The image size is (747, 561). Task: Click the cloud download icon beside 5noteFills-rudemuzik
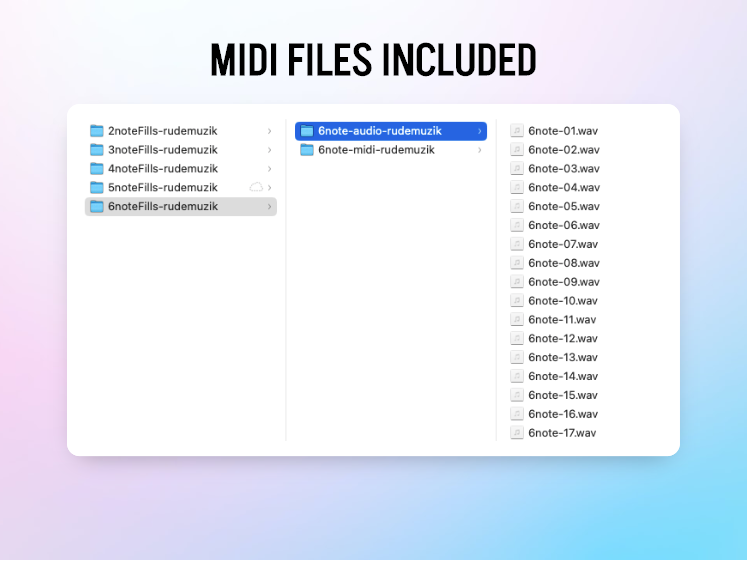(256, 187)
